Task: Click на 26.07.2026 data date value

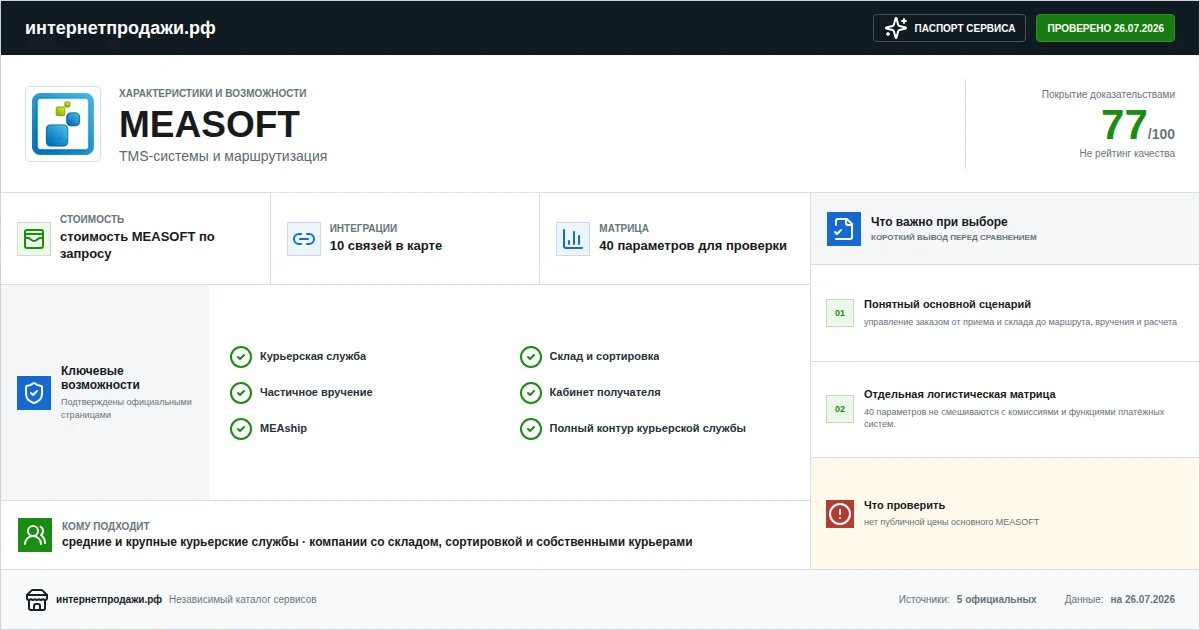Action: pyautogui.click(x=1142, y=600)
